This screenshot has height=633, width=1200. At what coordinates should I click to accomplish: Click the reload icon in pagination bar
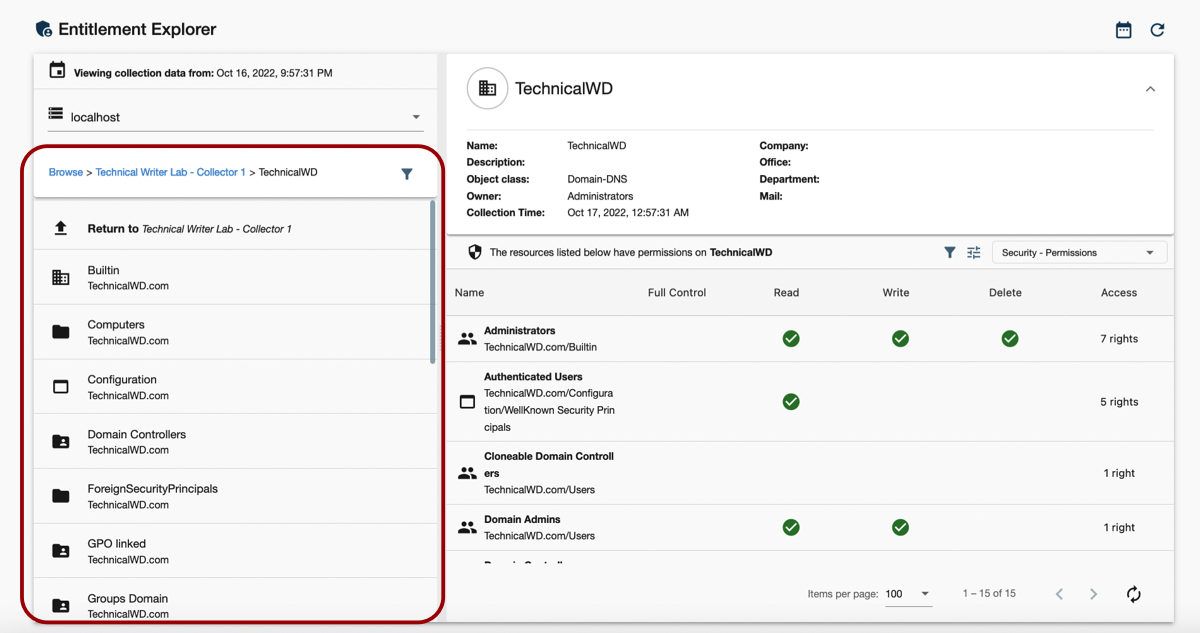1133,594
